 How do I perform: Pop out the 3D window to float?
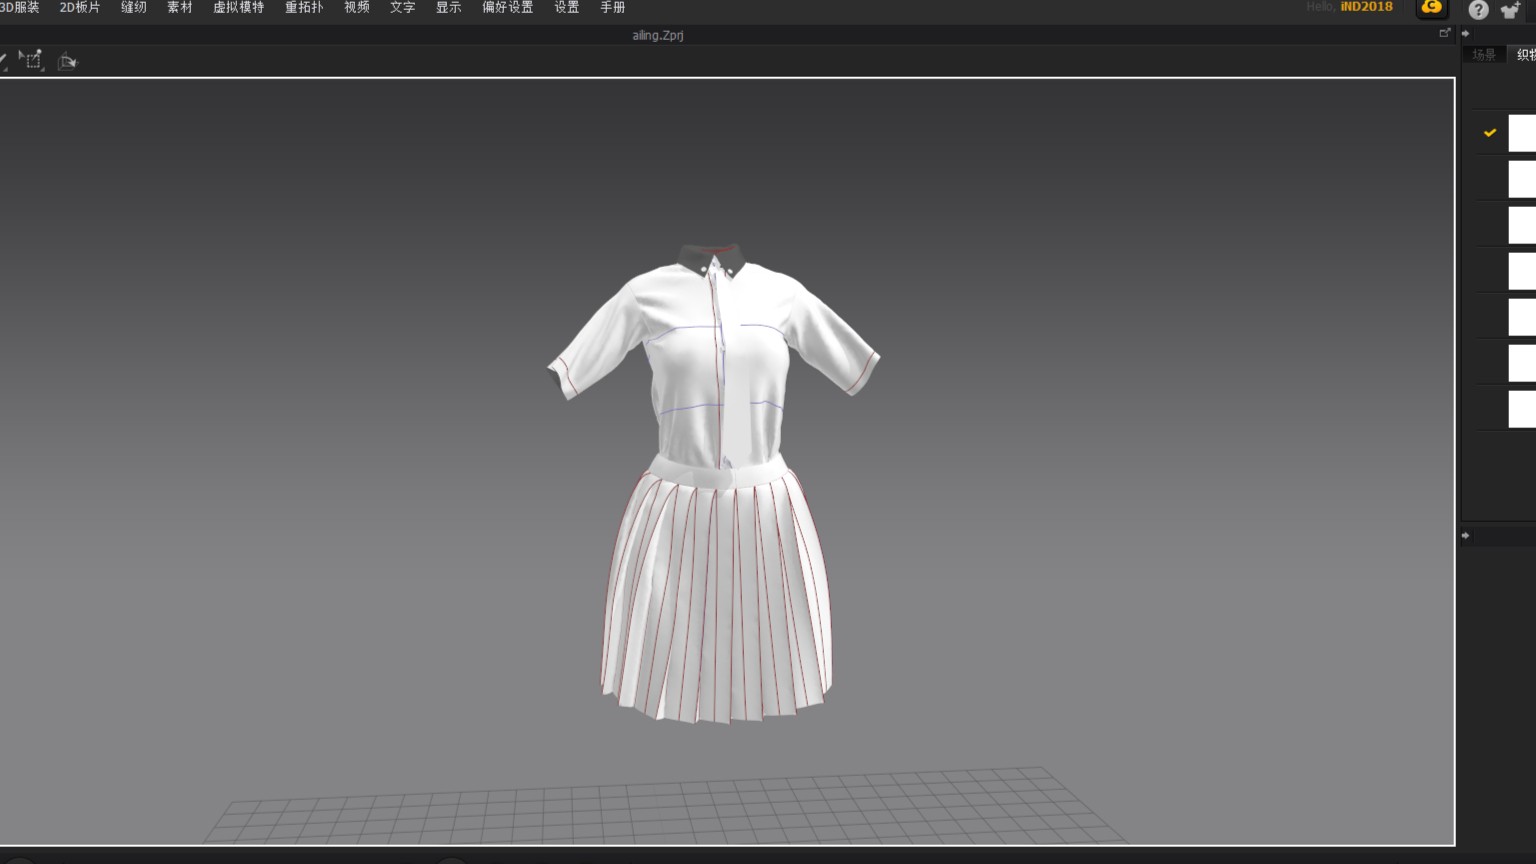click(1444, 33)
